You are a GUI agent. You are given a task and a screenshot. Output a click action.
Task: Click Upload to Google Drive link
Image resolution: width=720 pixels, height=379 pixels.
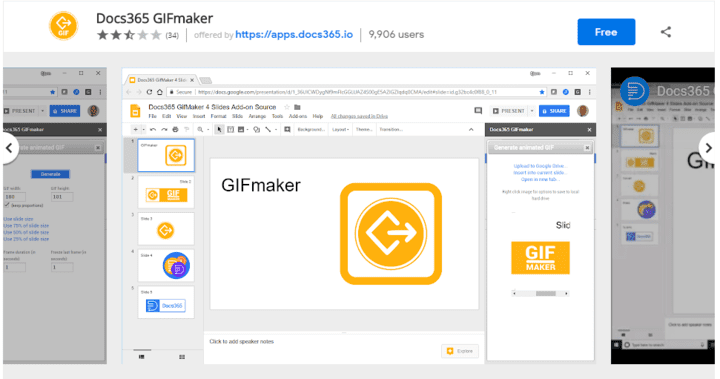click(x=540, y=166)
